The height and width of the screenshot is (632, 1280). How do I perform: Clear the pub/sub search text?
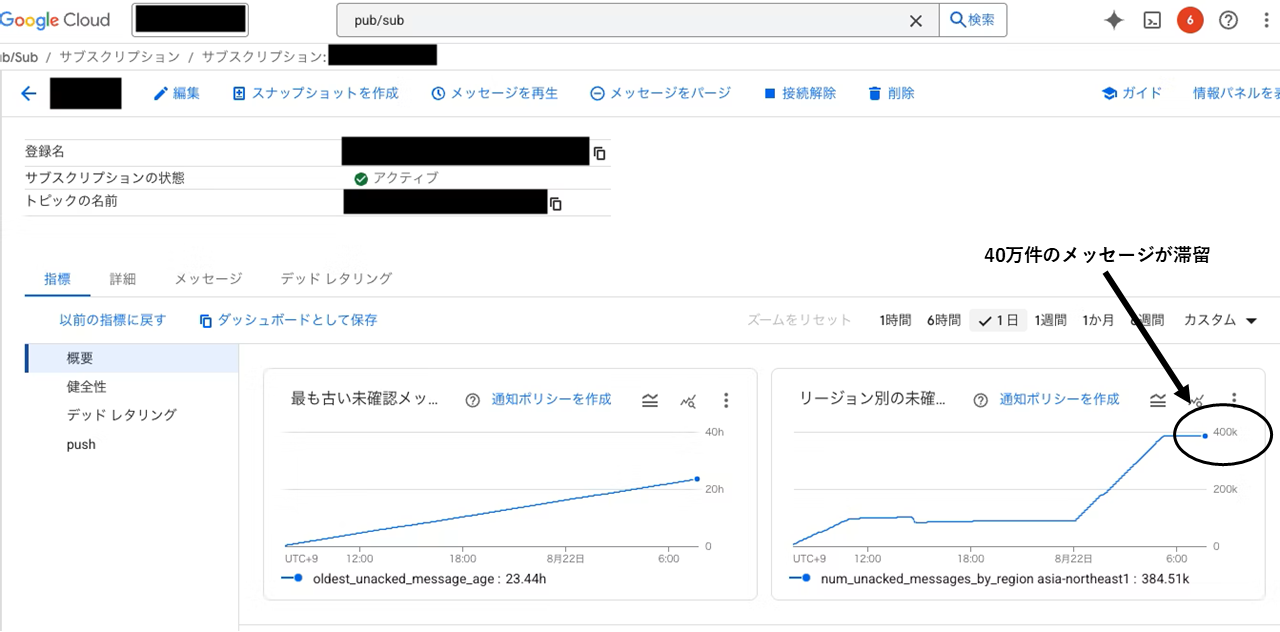[x=915, y=20]
